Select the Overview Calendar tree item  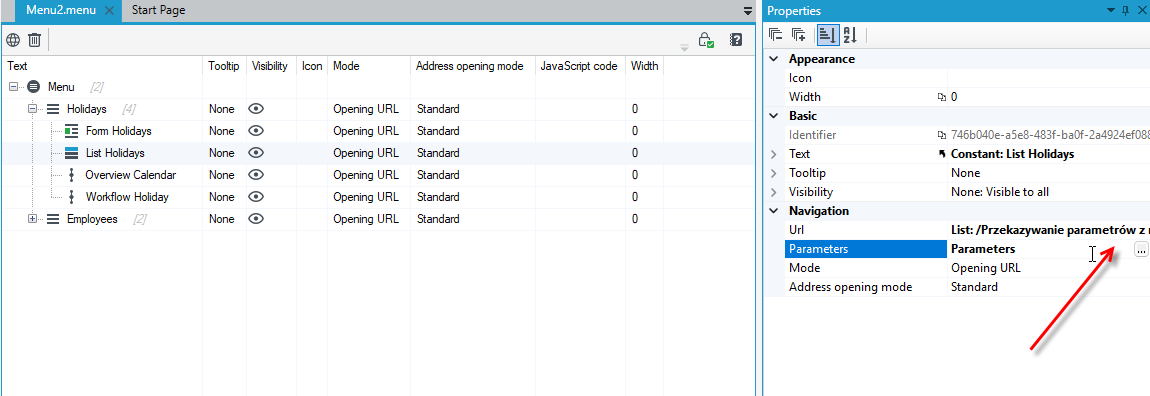(131, 175)
